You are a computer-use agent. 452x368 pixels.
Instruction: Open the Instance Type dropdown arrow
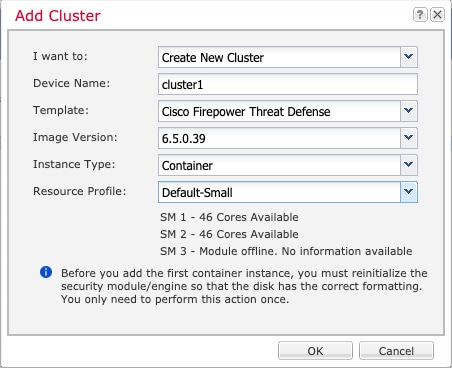tap(409, 165)
